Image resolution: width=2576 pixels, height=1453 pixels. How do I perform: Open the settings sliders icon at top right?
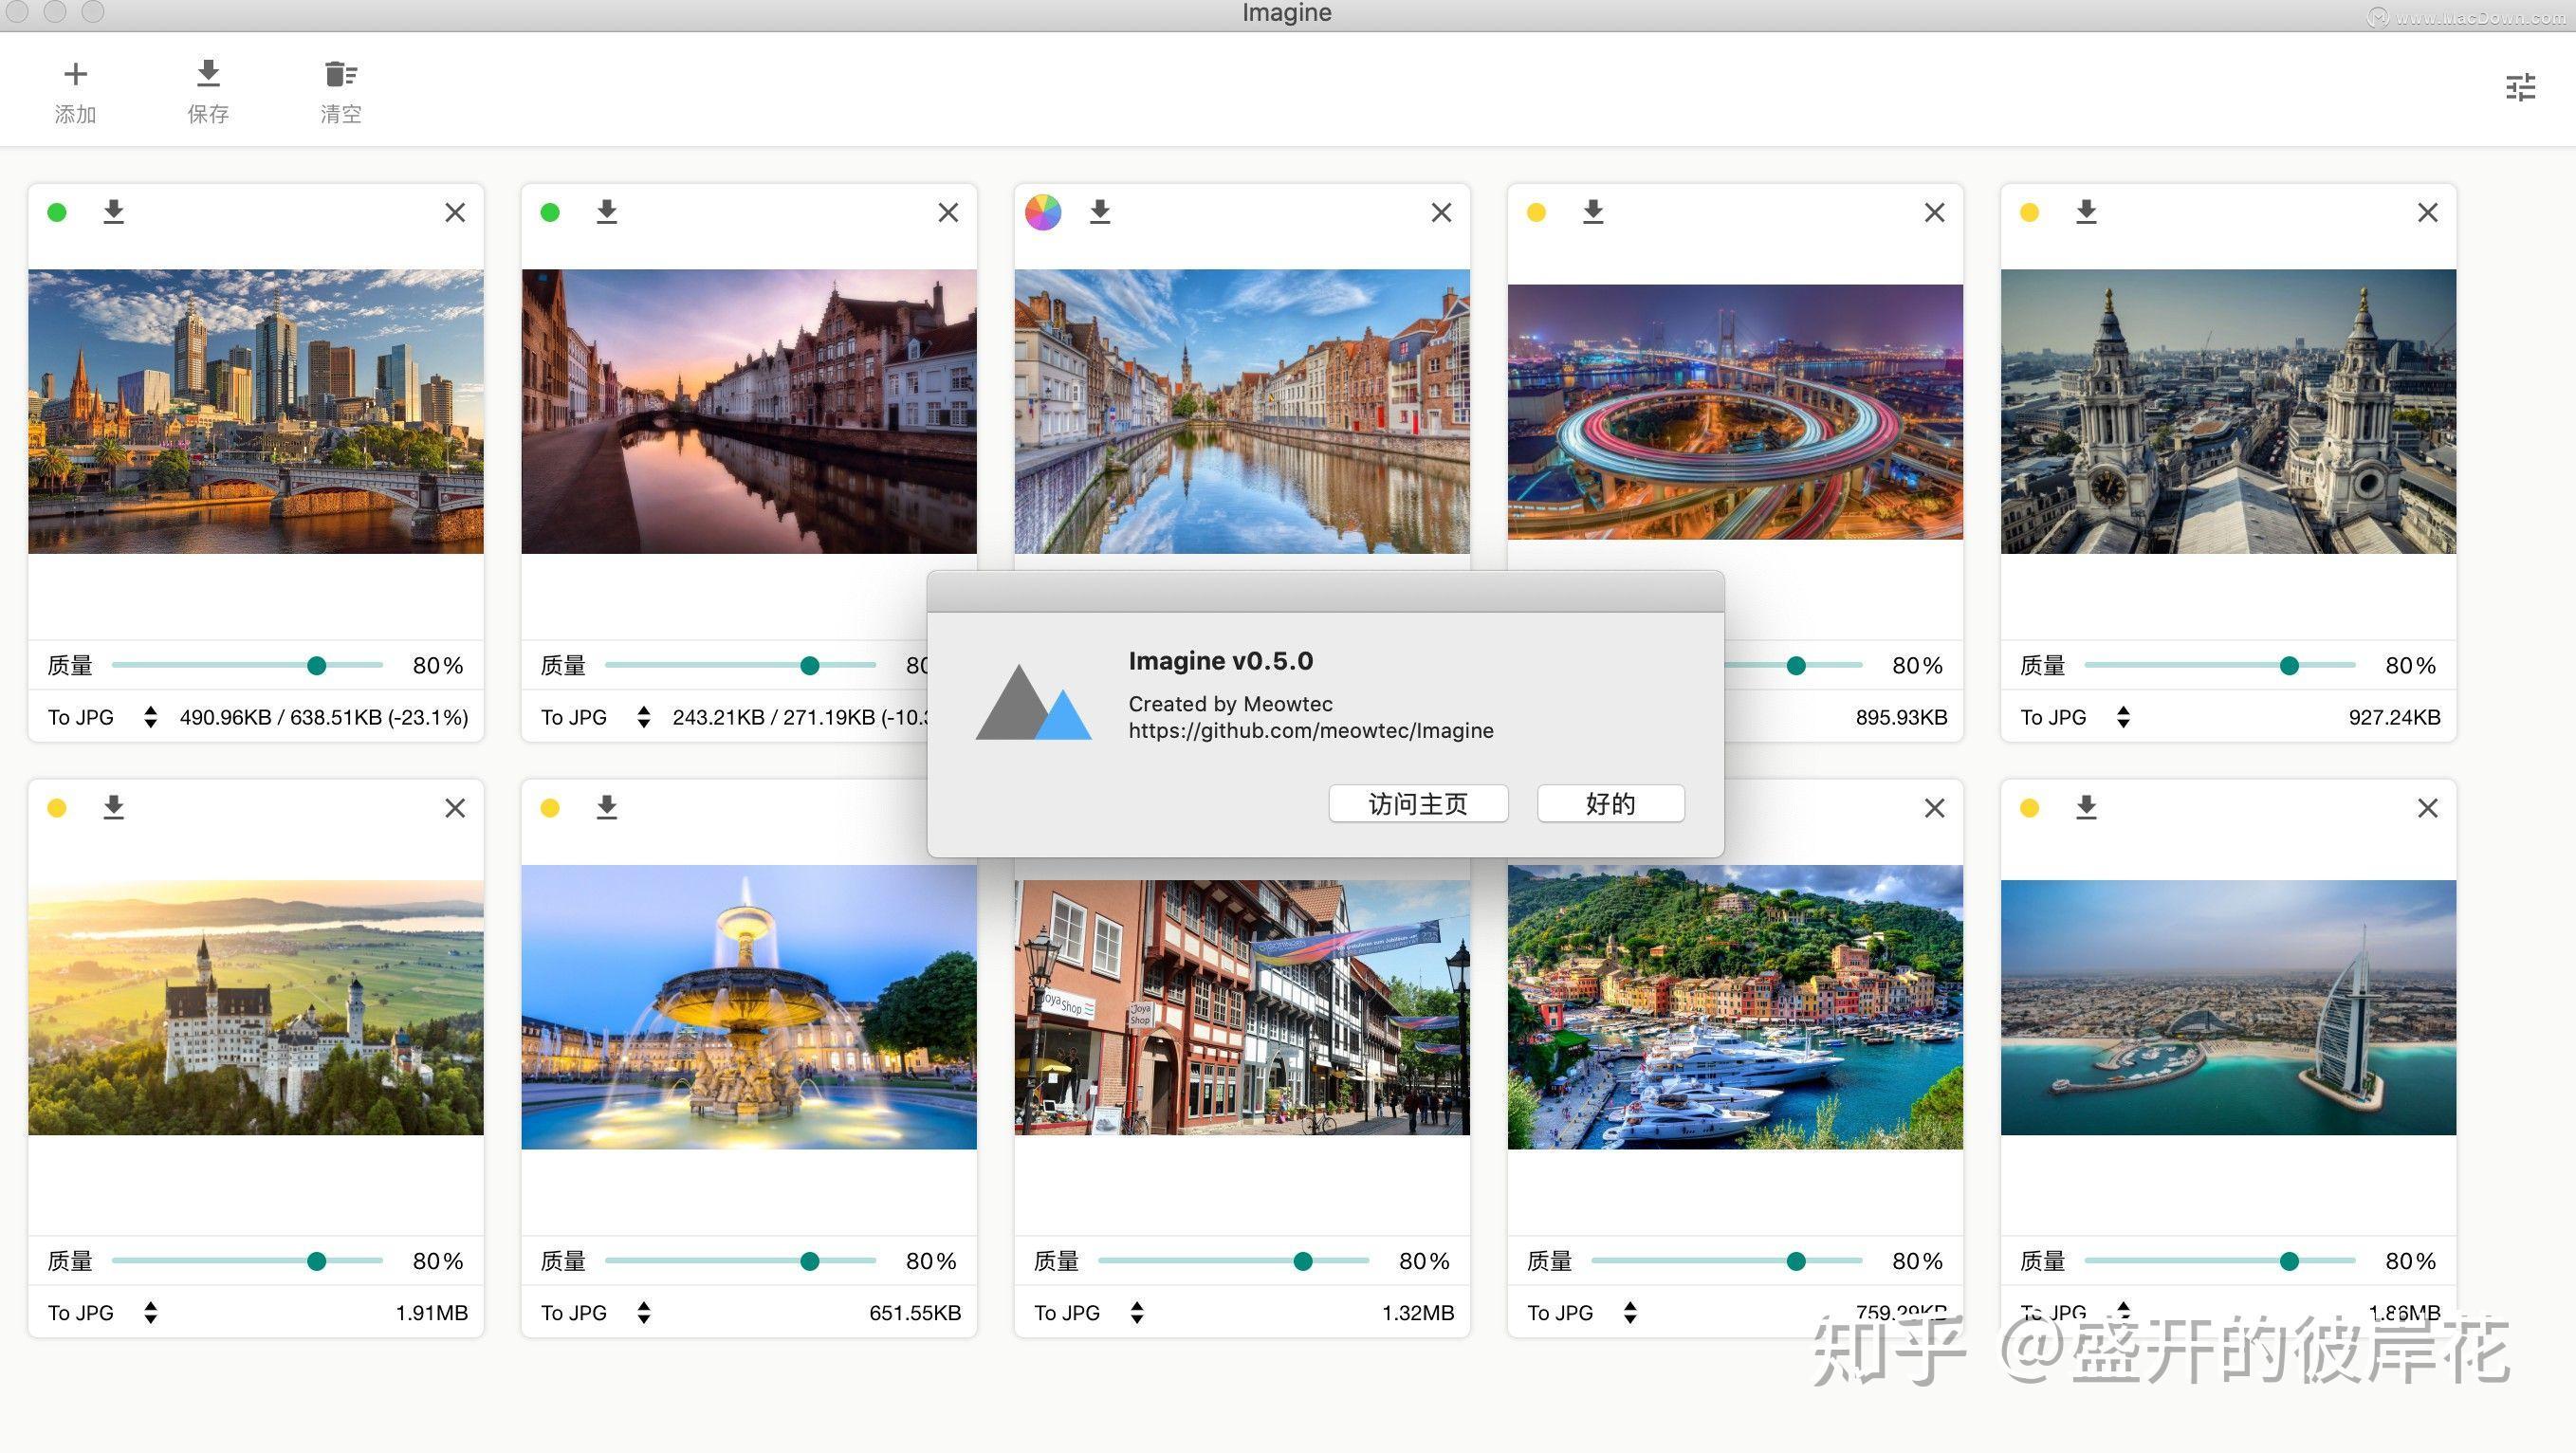[2520, 88]
